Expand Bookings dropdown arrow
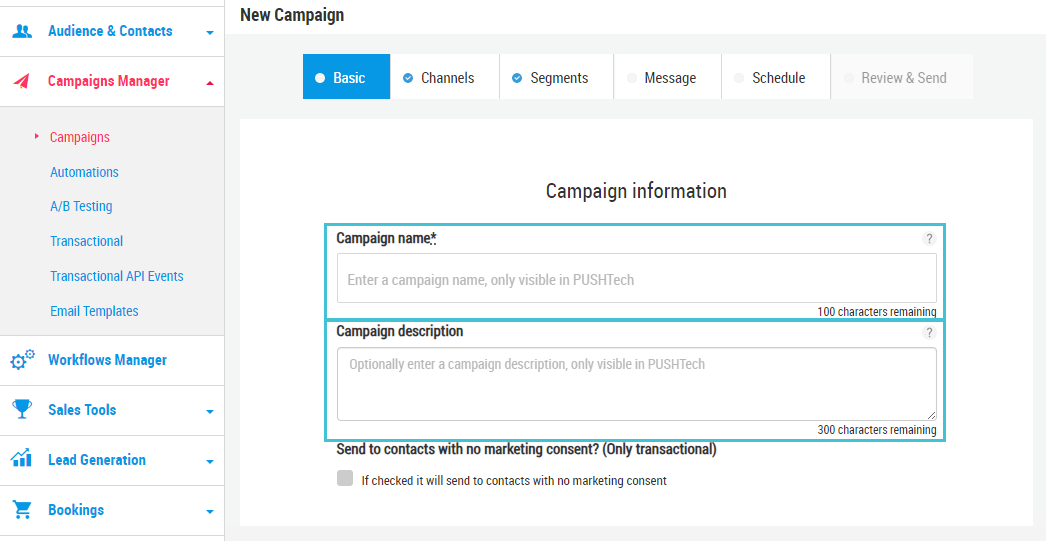This screenshot has width=1046, height=541. tap(210, 512)
